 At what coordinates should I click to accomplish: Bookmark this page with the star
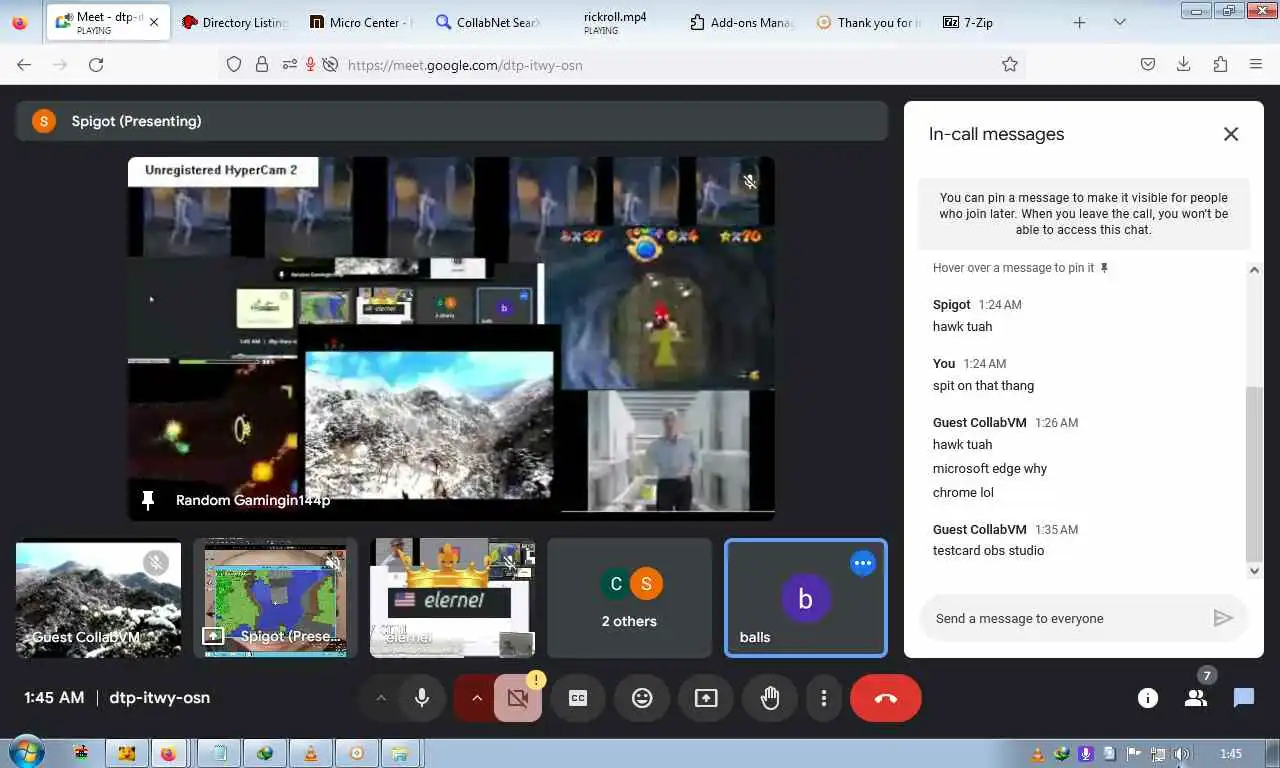point(1010,65)
